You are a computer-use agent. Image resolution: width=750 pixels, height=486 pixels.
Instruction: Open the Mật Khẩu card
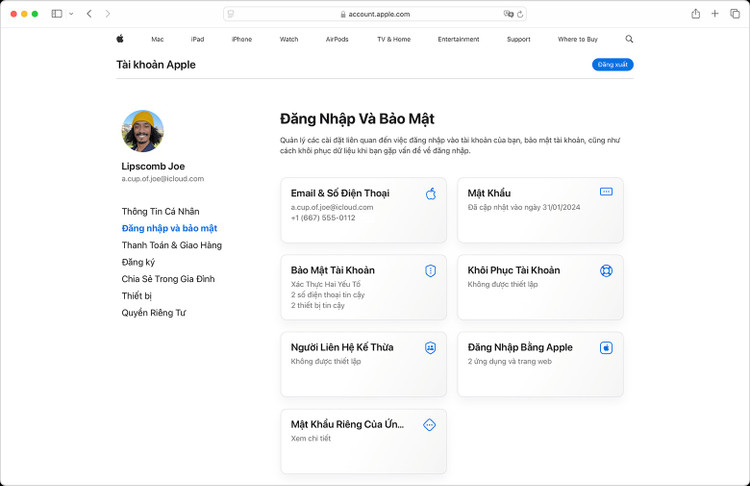(540, 210)
